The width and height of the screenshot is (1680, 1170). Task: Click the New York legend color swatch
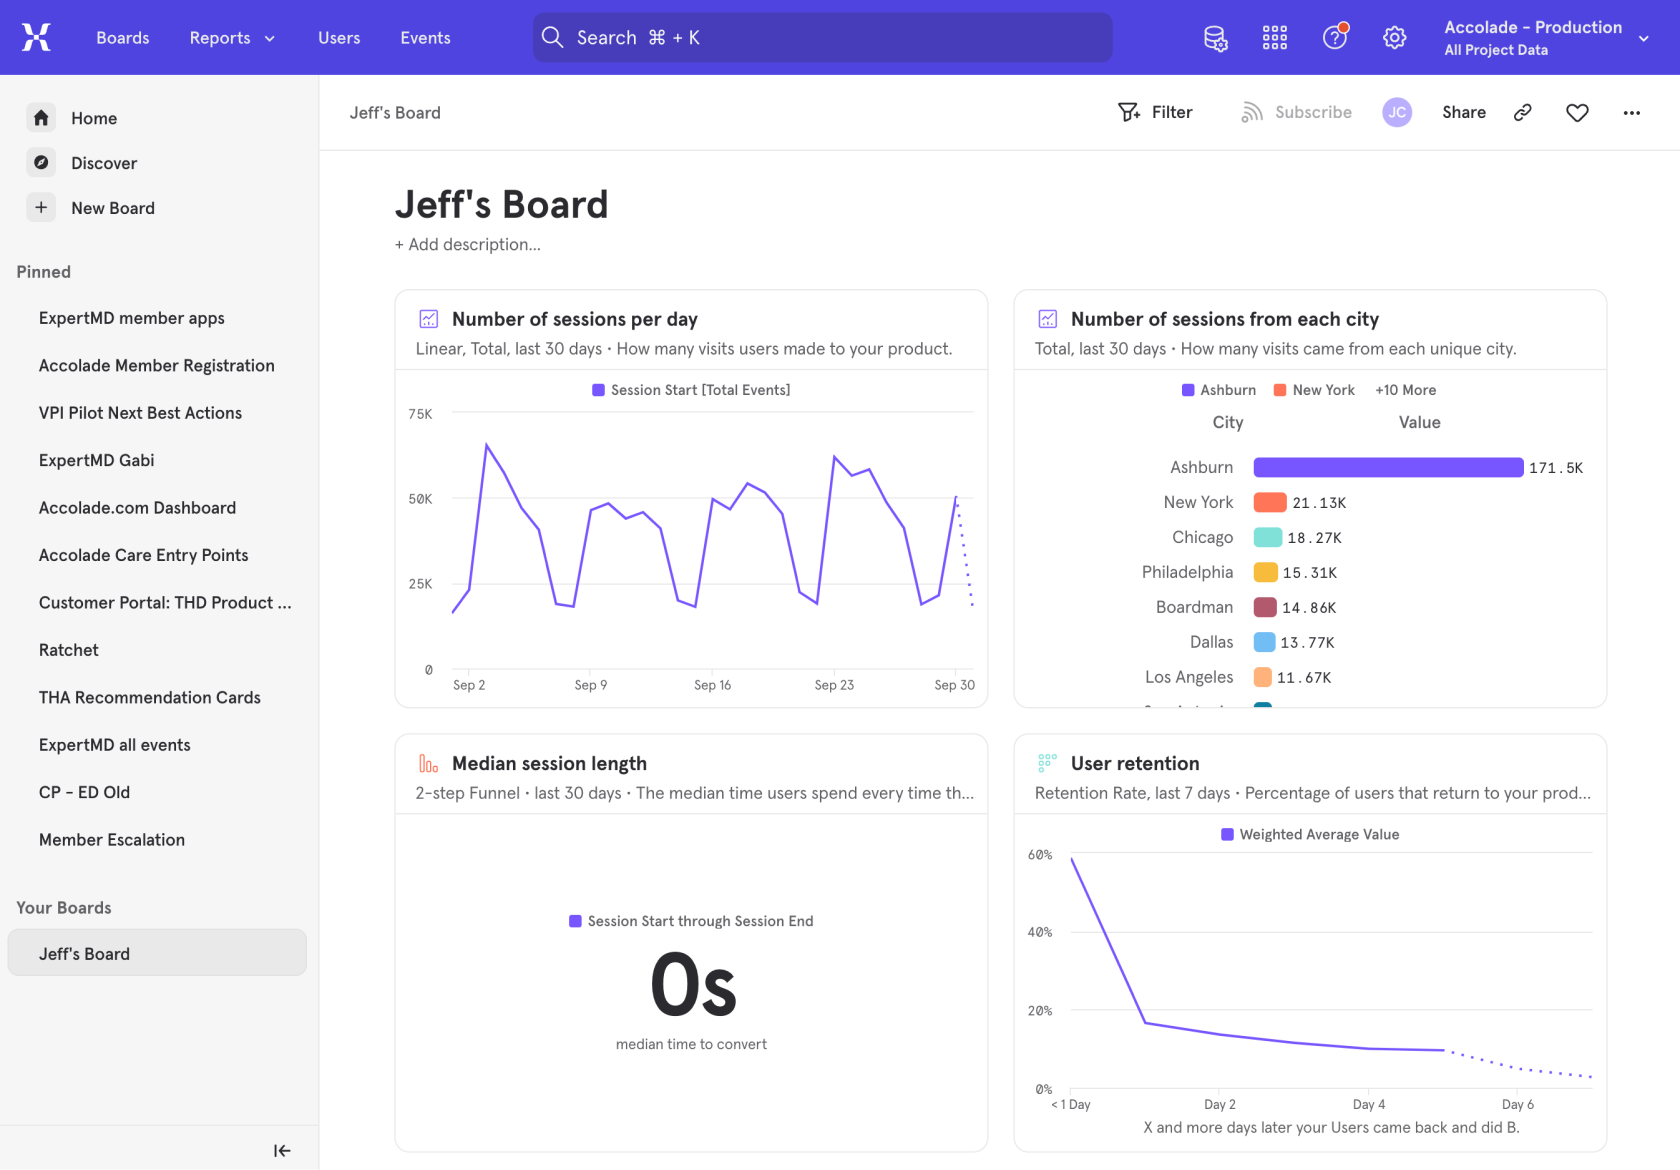(1280, 390)
